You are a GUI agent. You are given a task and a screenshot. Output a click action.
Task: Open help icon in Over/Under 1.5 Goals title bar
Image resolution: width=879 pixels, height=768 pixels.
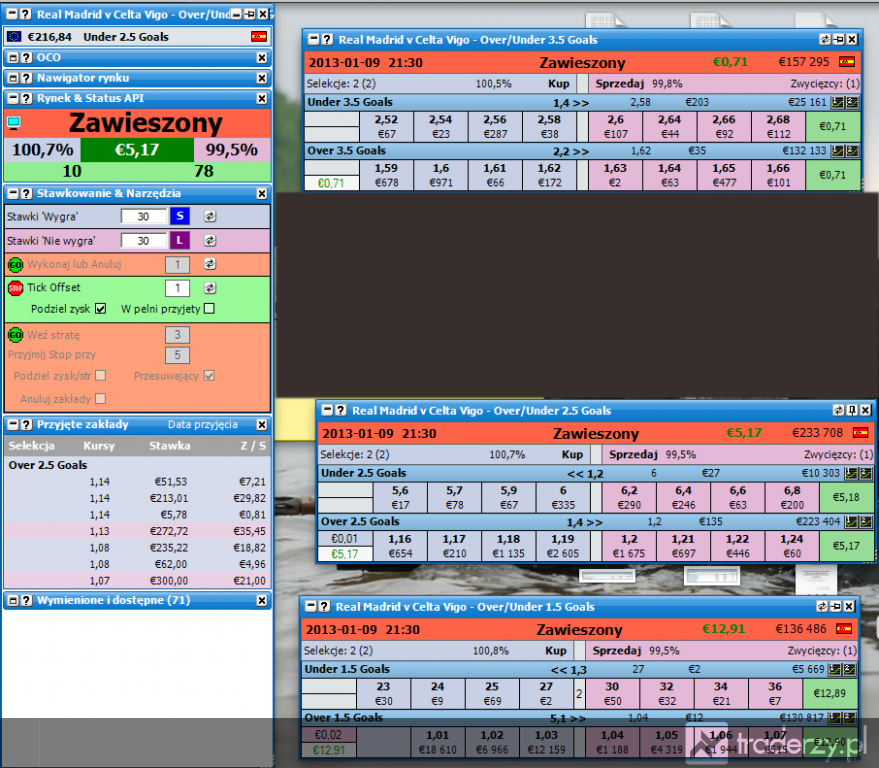click(325, 607)
